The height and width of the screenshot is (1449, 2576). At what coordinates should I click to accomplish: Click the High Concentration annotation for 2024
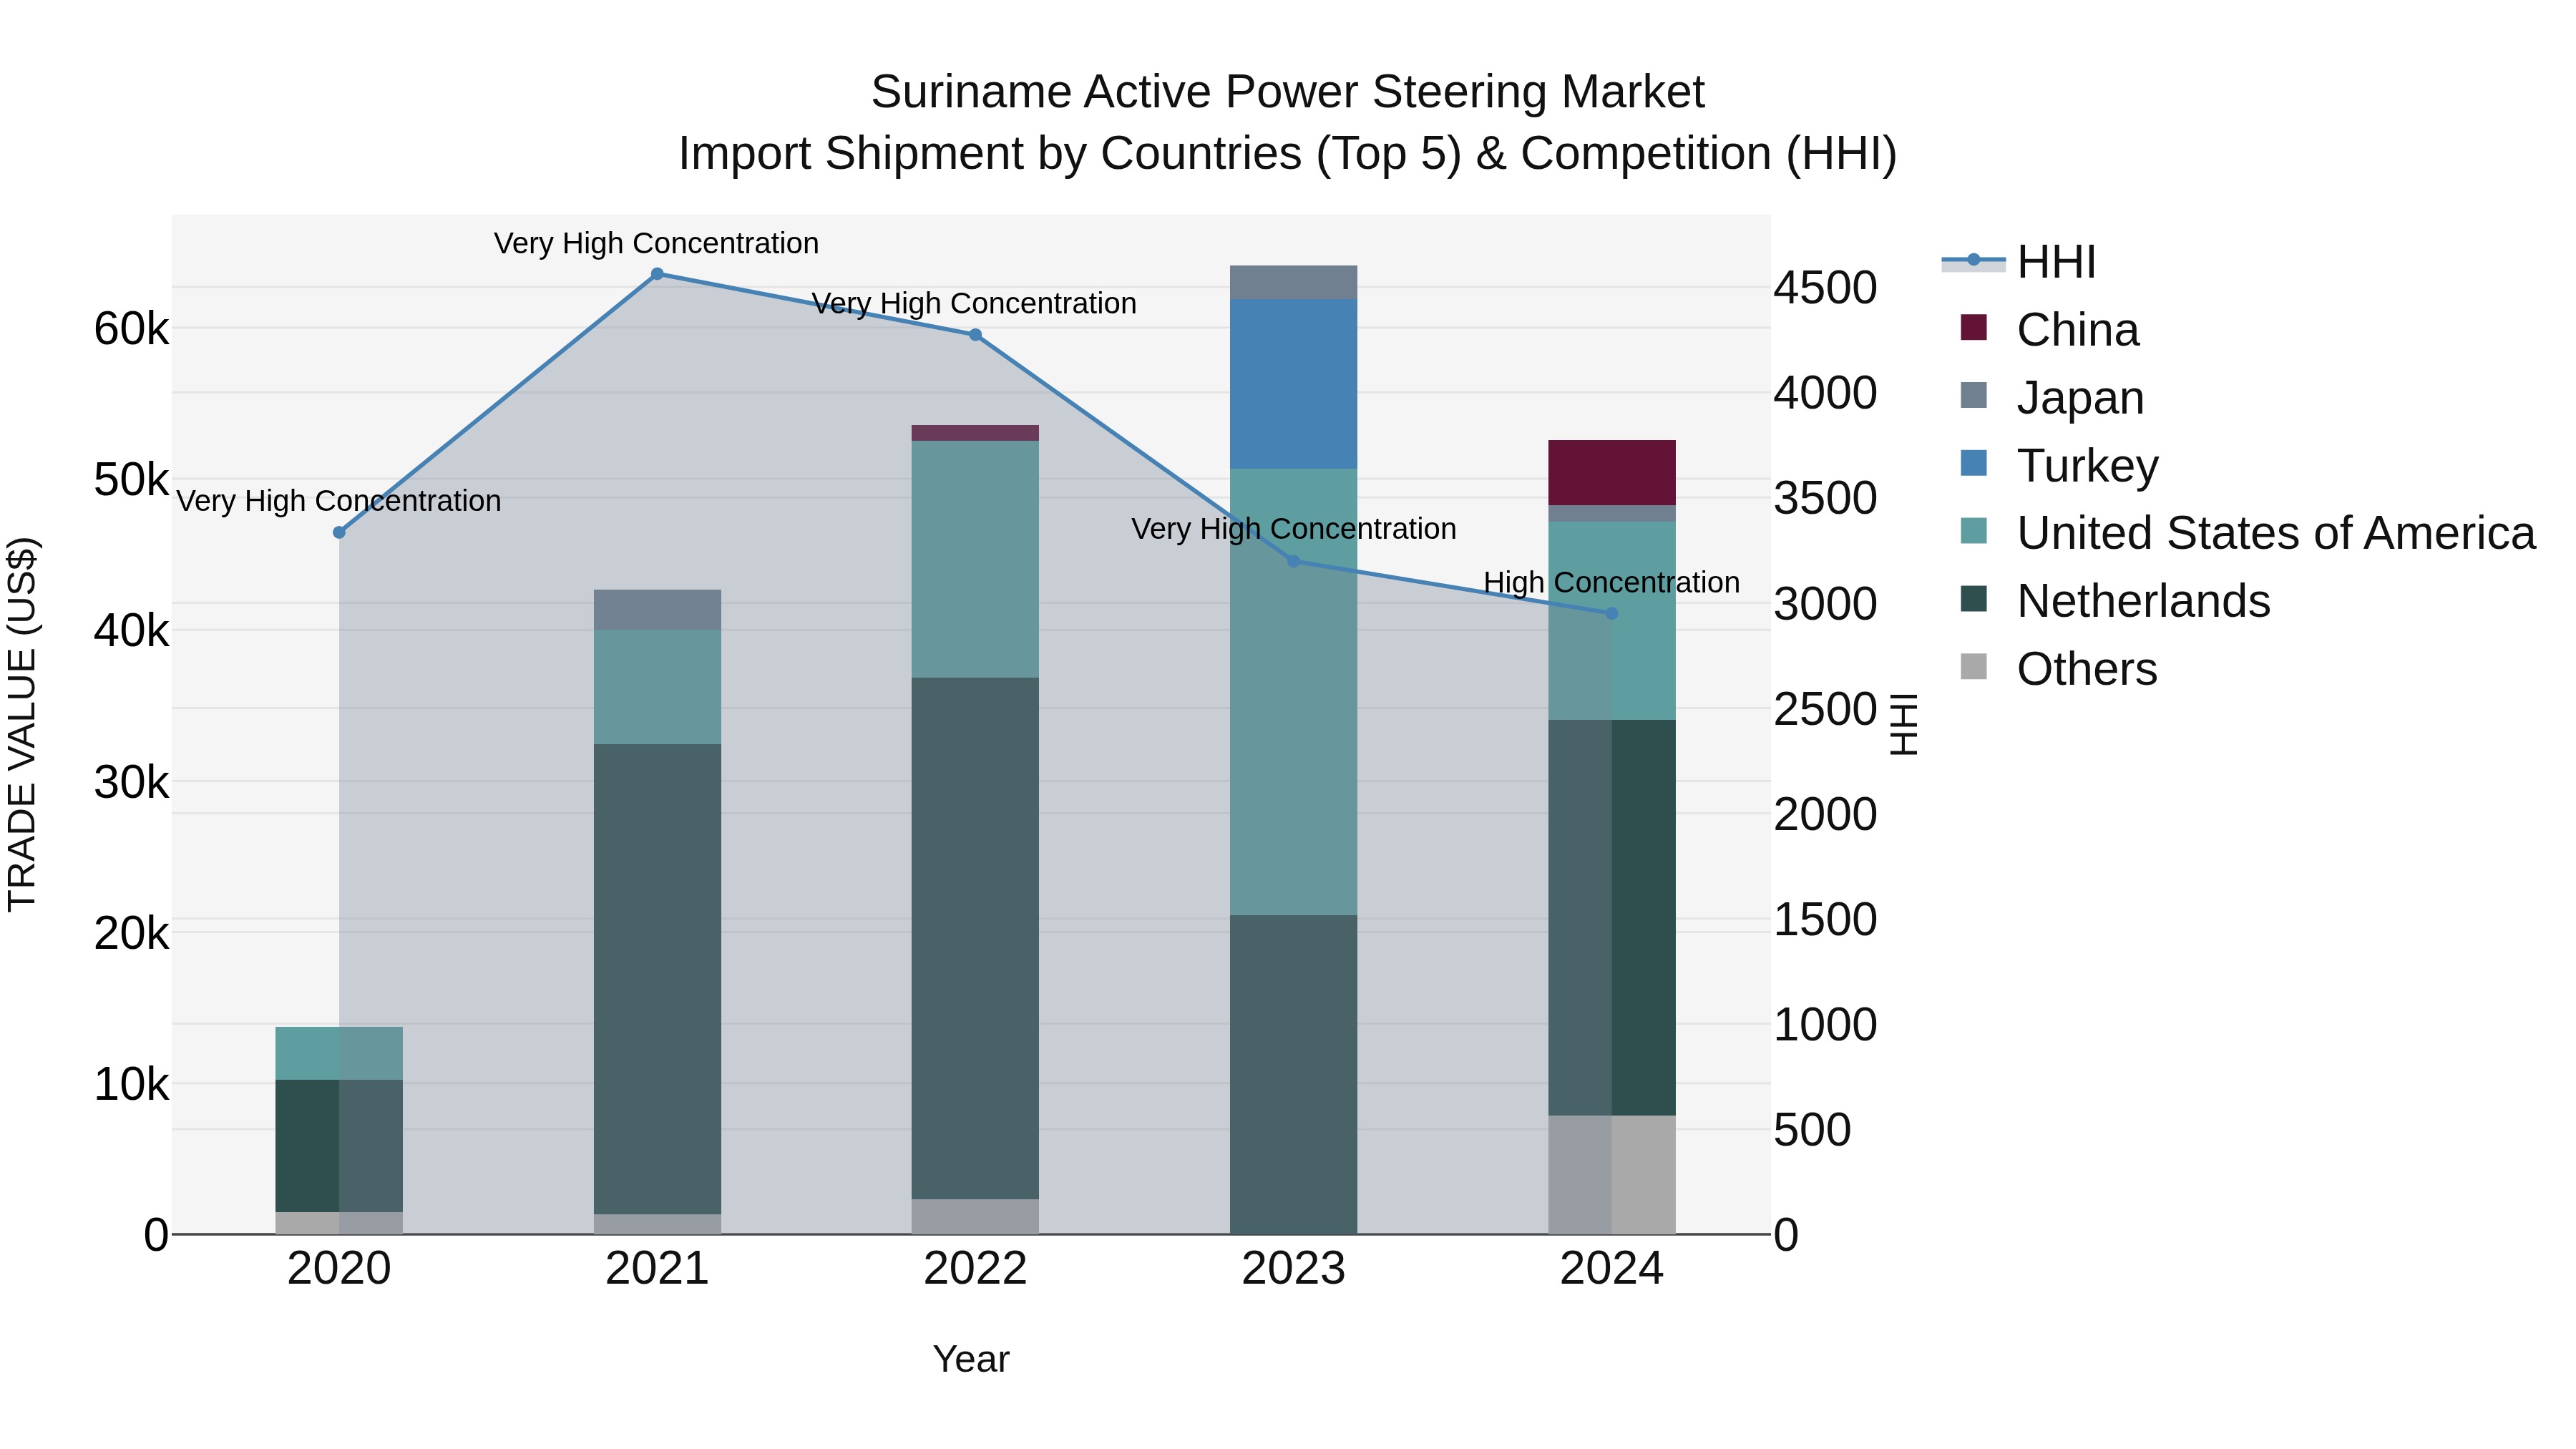click(1611, 582)
